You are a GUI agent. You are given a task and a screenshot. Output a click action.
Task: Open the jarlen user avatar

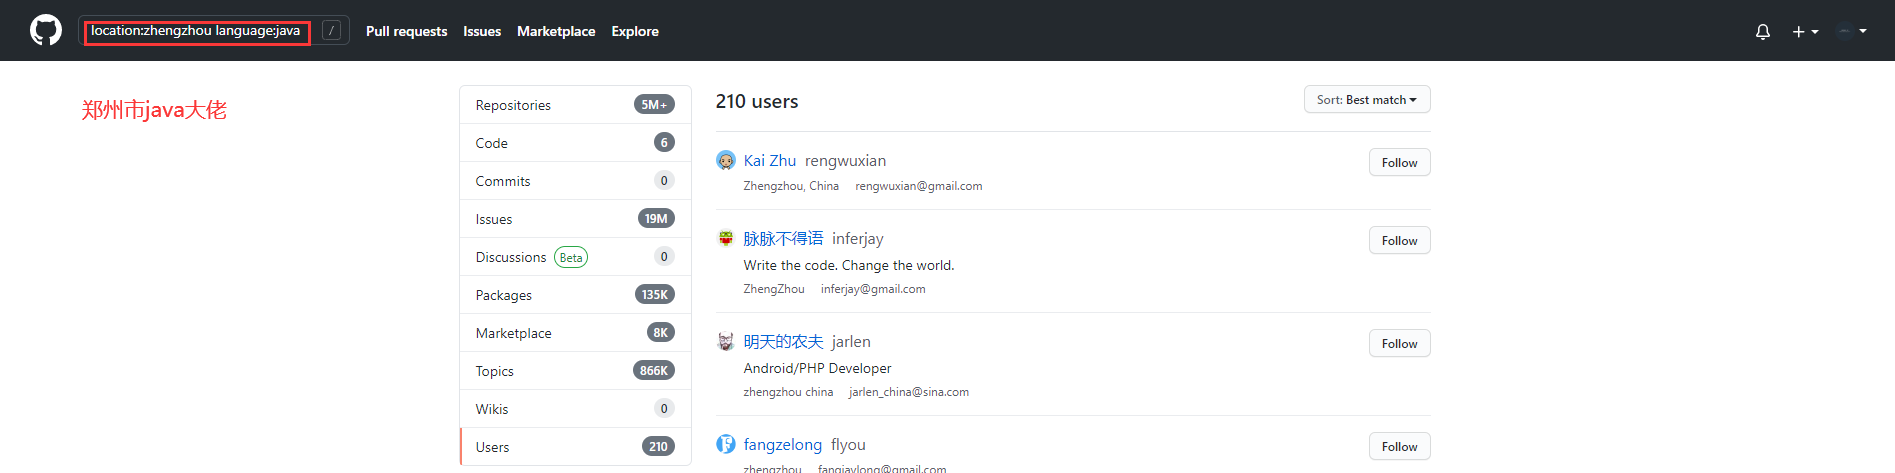click(726, 341)
